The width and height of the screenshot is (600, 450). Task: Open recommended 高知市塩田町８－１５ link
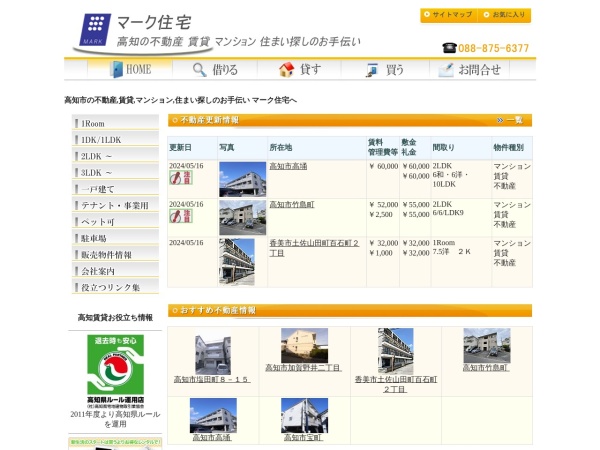[x=212, y=380]
